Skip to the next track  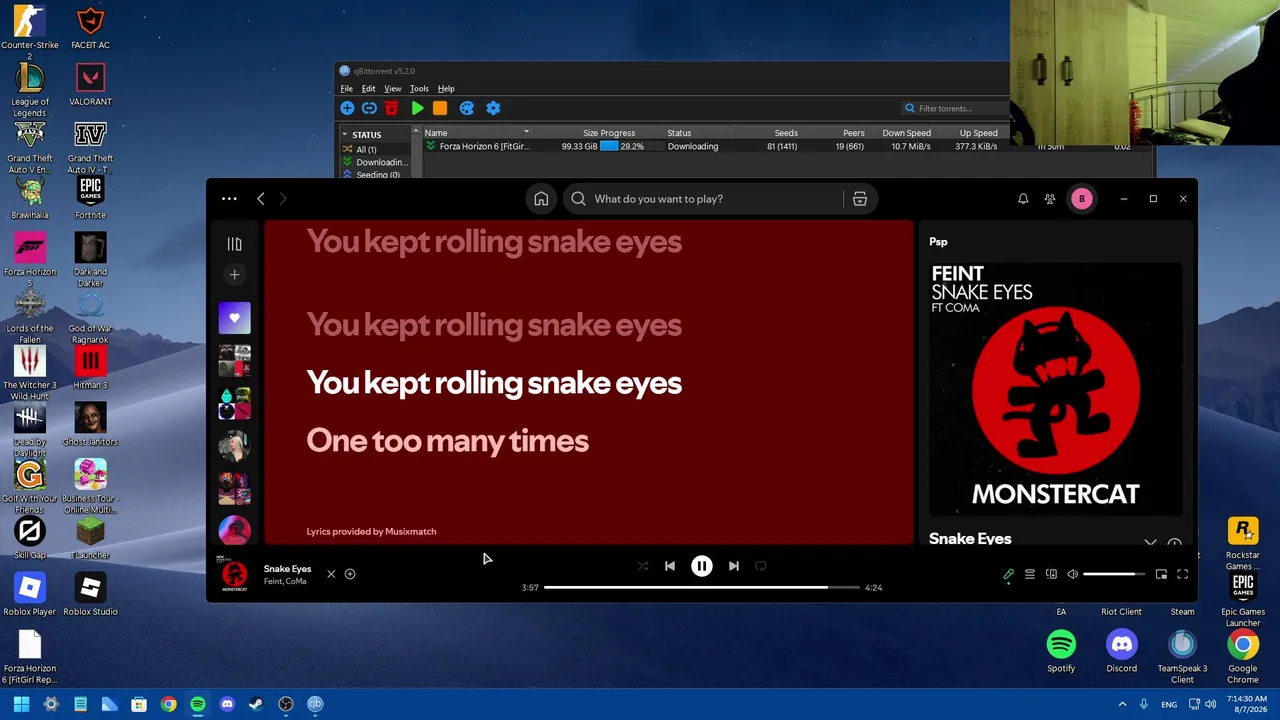(x=734, y=566)
